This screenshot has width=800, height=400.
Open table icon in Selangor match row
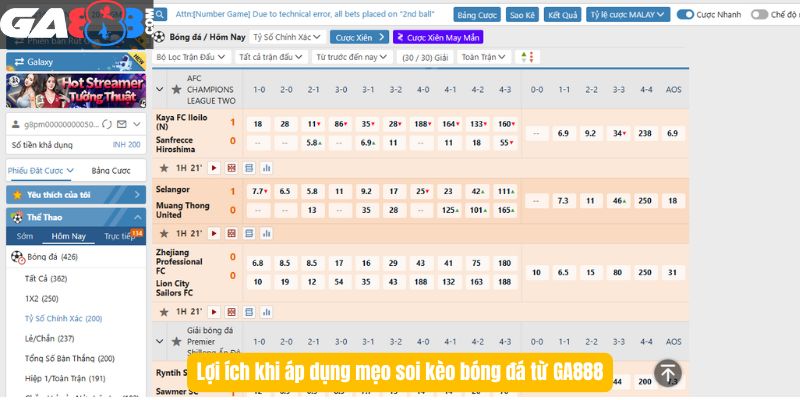click(x=249, y=234)
